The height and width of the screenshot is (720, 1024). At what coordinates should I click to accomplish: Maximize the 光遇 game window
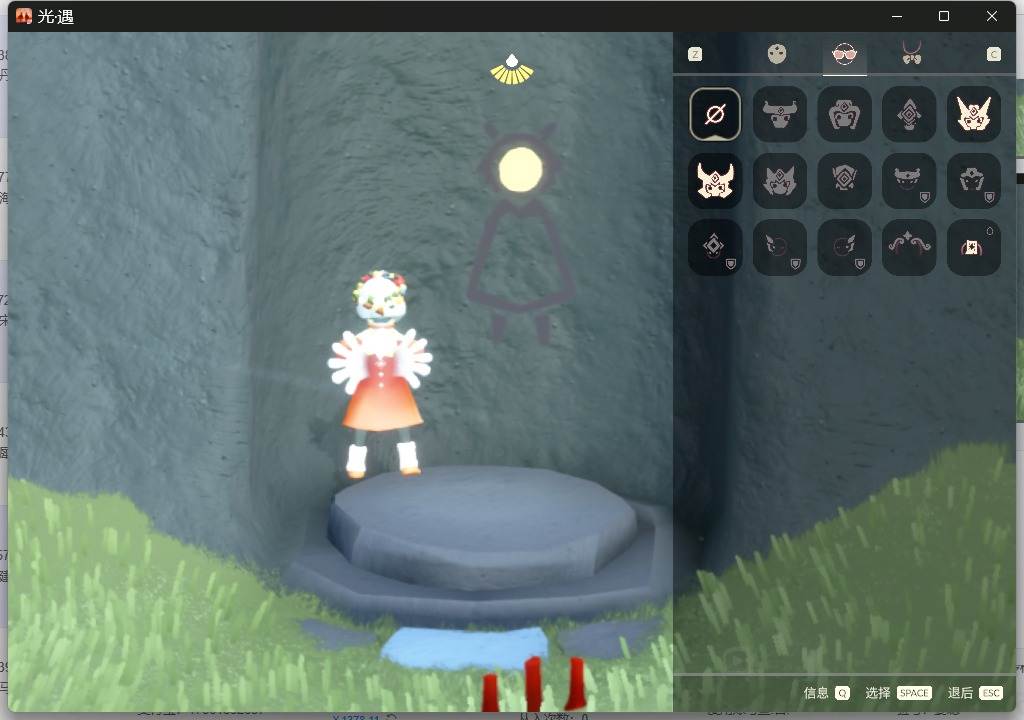944,16
